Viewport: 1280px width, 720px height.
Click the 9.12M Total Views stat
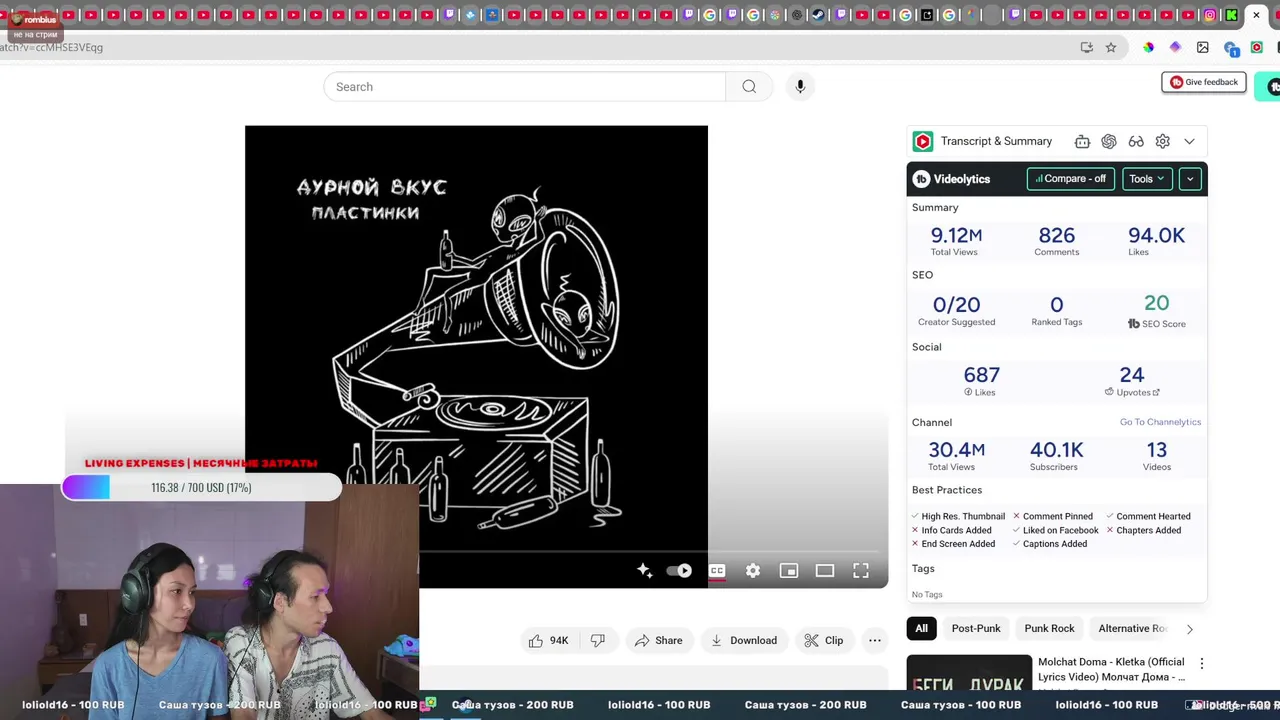[x=955, y=240]
